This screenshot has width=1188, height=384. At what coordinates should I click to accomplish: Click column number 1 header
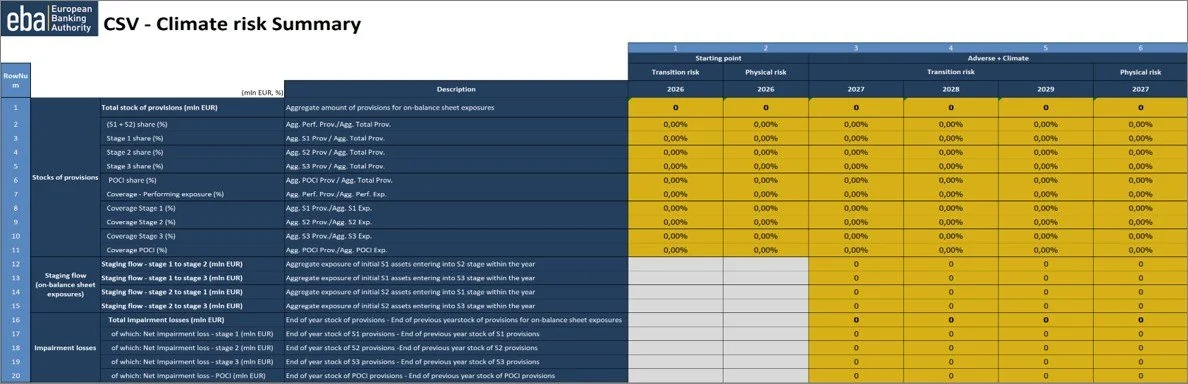tap(675, 48)
